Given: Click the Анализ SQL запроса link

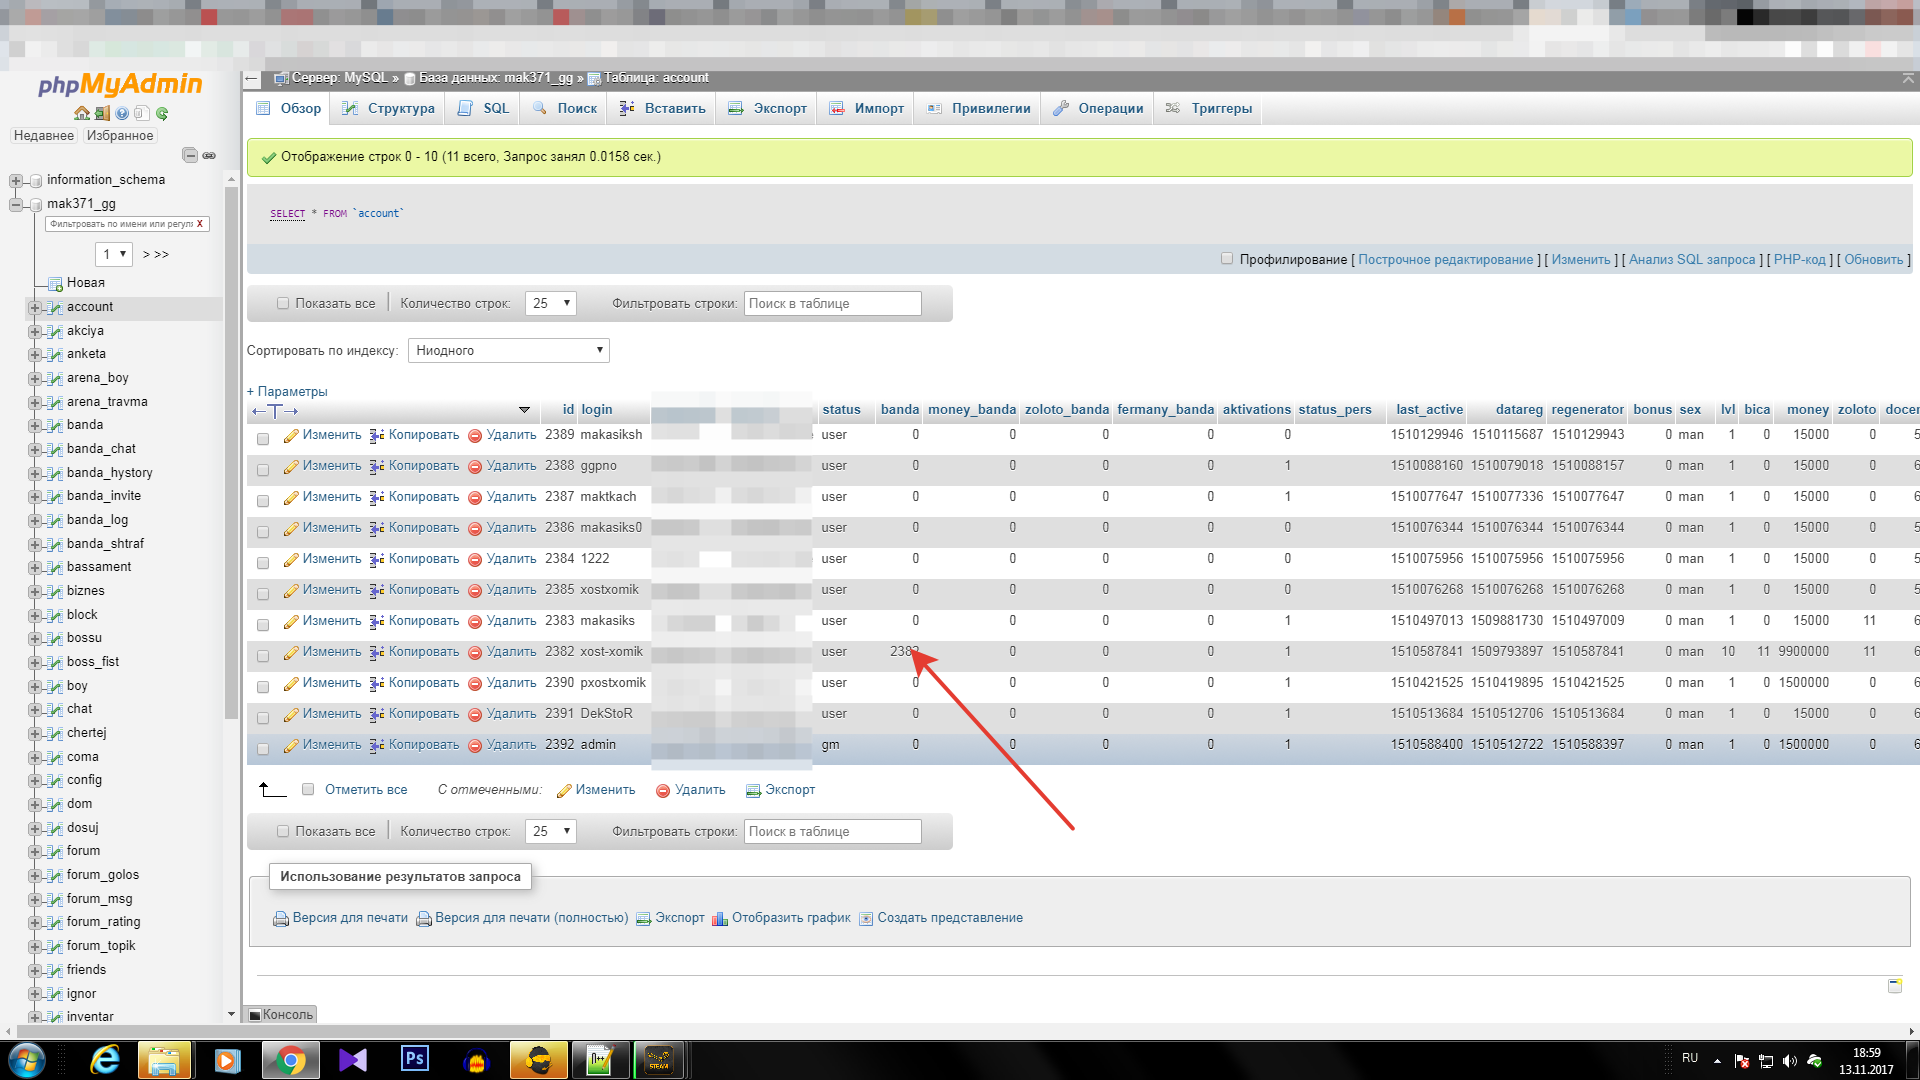Looking at the screenshot, I should [x=1692, y=260].
